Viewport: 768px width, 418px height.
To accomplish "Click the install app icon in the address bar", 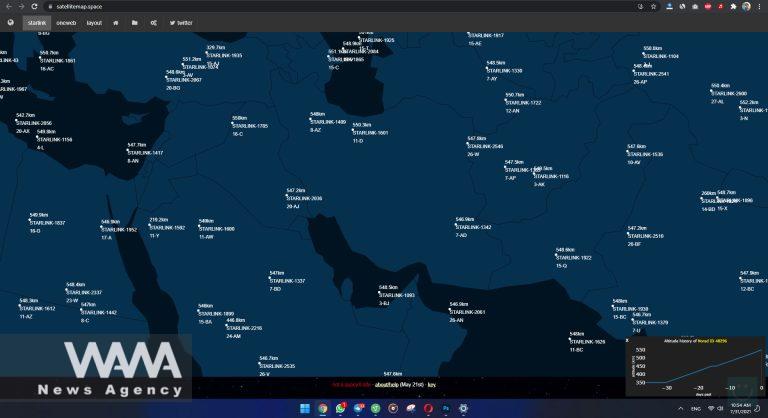I will (x=641, y=6).
